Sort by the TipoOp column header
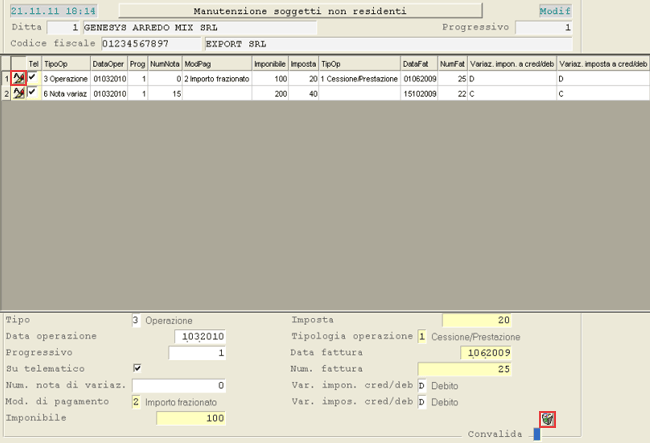Screen dimensions: 650x443 (x=65, y=63)
